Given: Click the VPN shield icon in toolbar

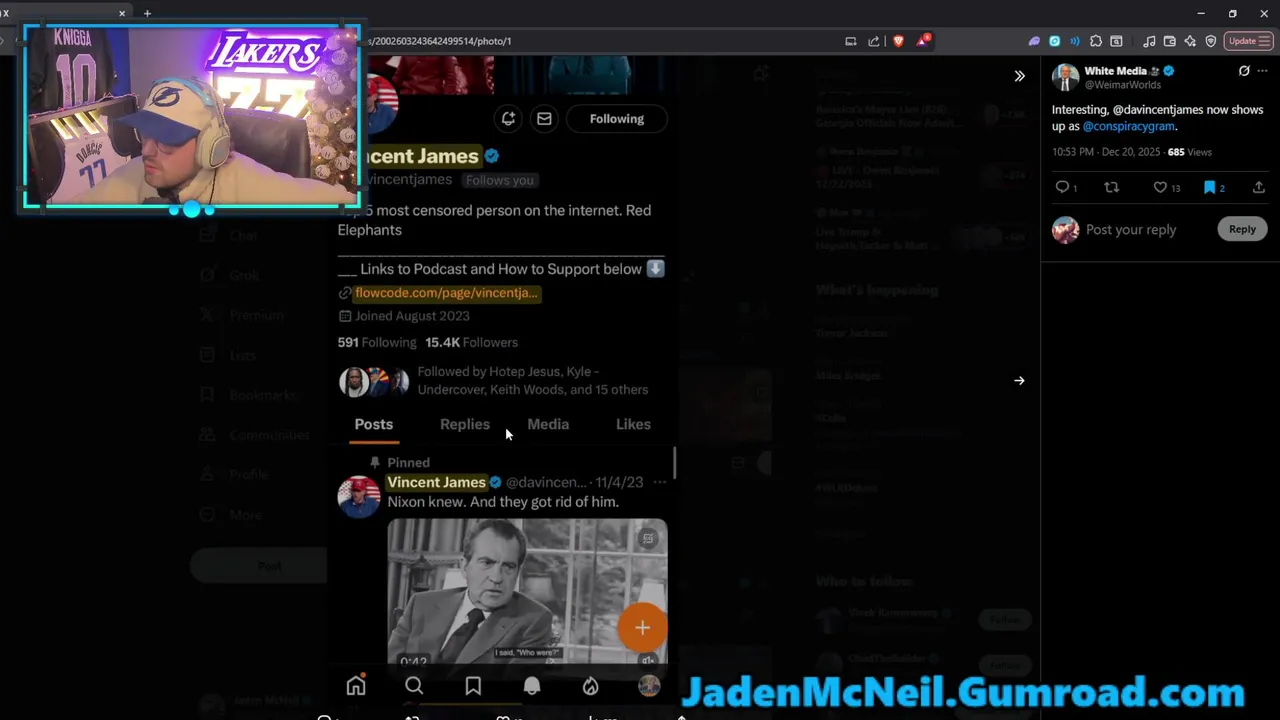Looking at the screenshot, I should click(1210, 41).
